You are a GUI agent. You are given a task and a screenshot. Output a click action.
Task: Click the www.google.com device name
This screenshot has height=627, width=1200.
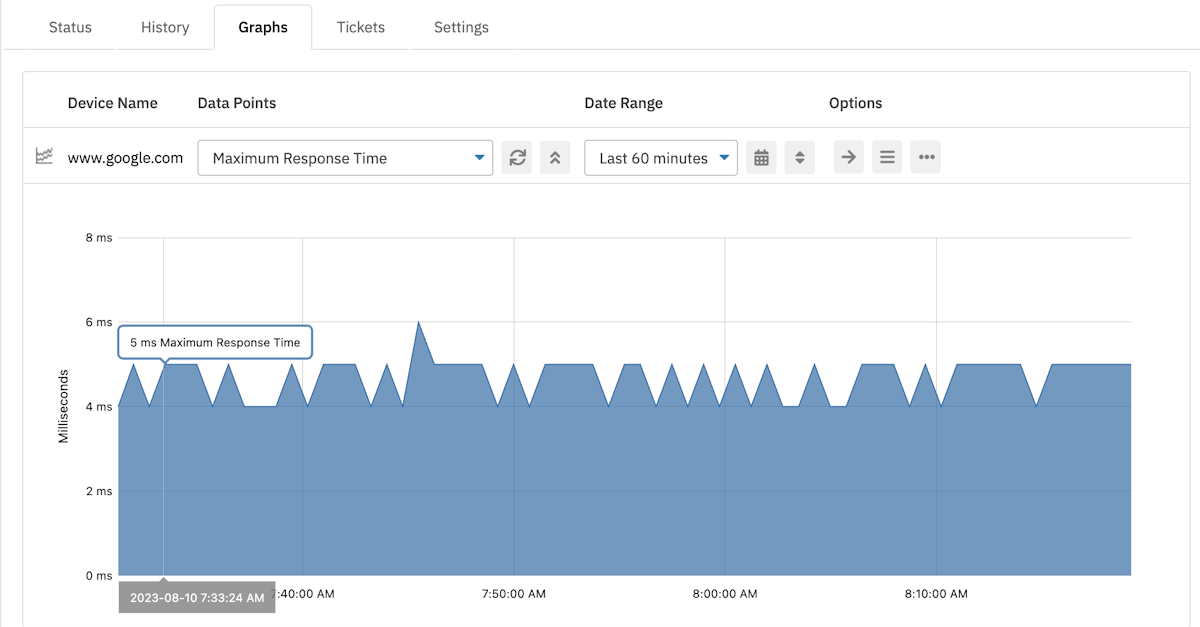pos(125,157)
